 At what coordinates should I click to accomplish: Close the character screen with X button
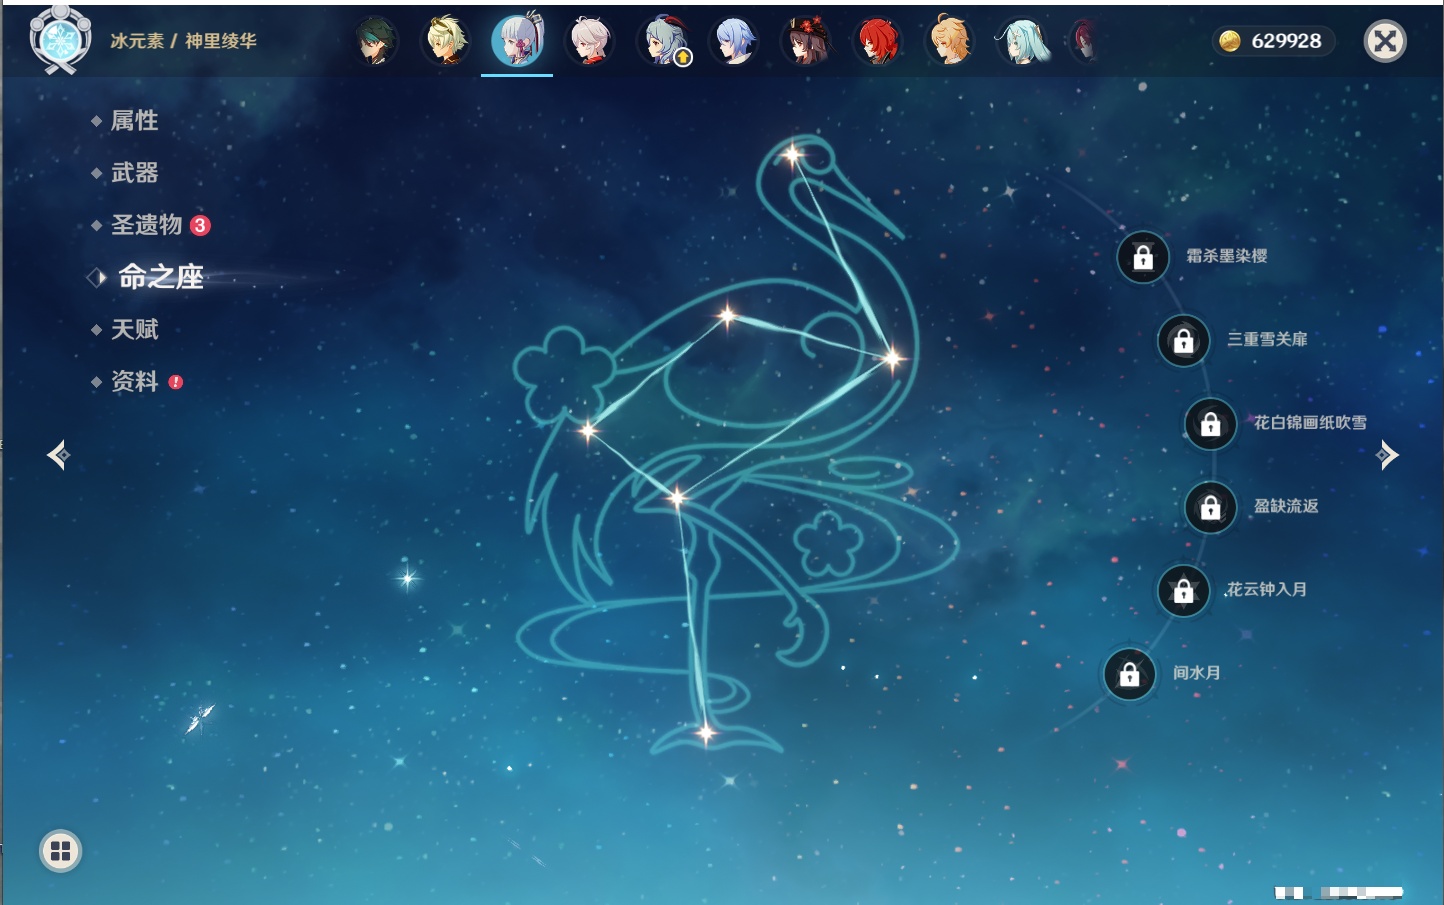click(1385, 41)
